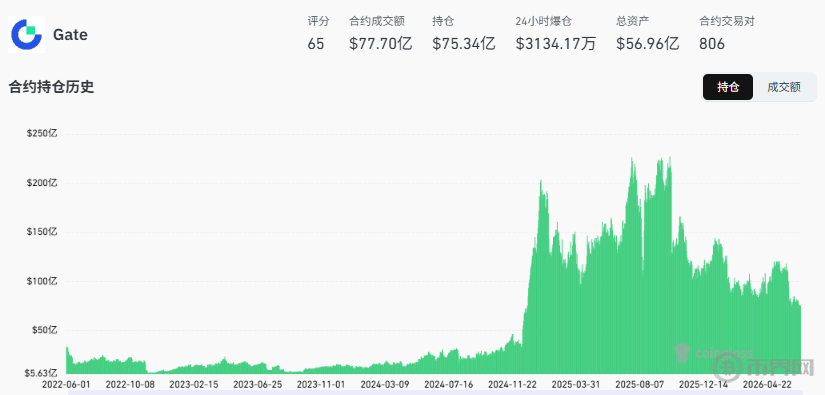The width and height of the screenshot is (825, 395).
Task: Click the $5.63亿 y-axis label
Action: point(42,373)
